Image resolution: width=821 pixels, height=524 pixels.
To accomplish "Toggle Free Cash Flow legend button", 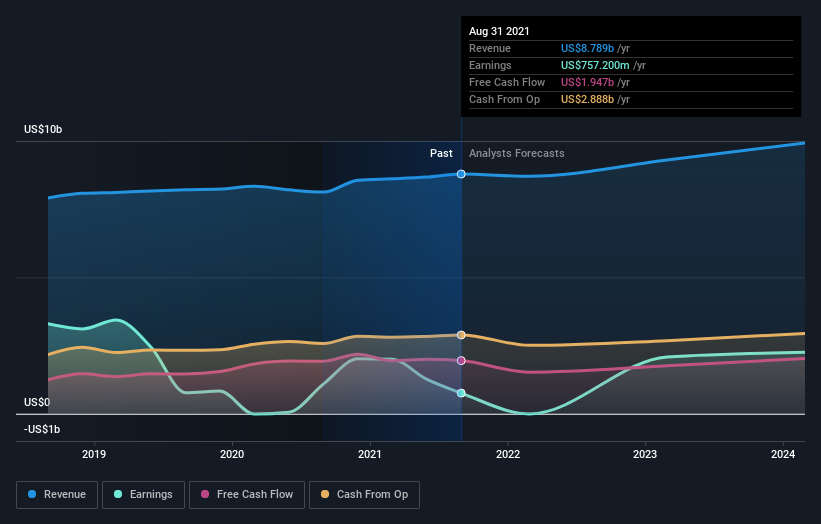I will (247, 495).
